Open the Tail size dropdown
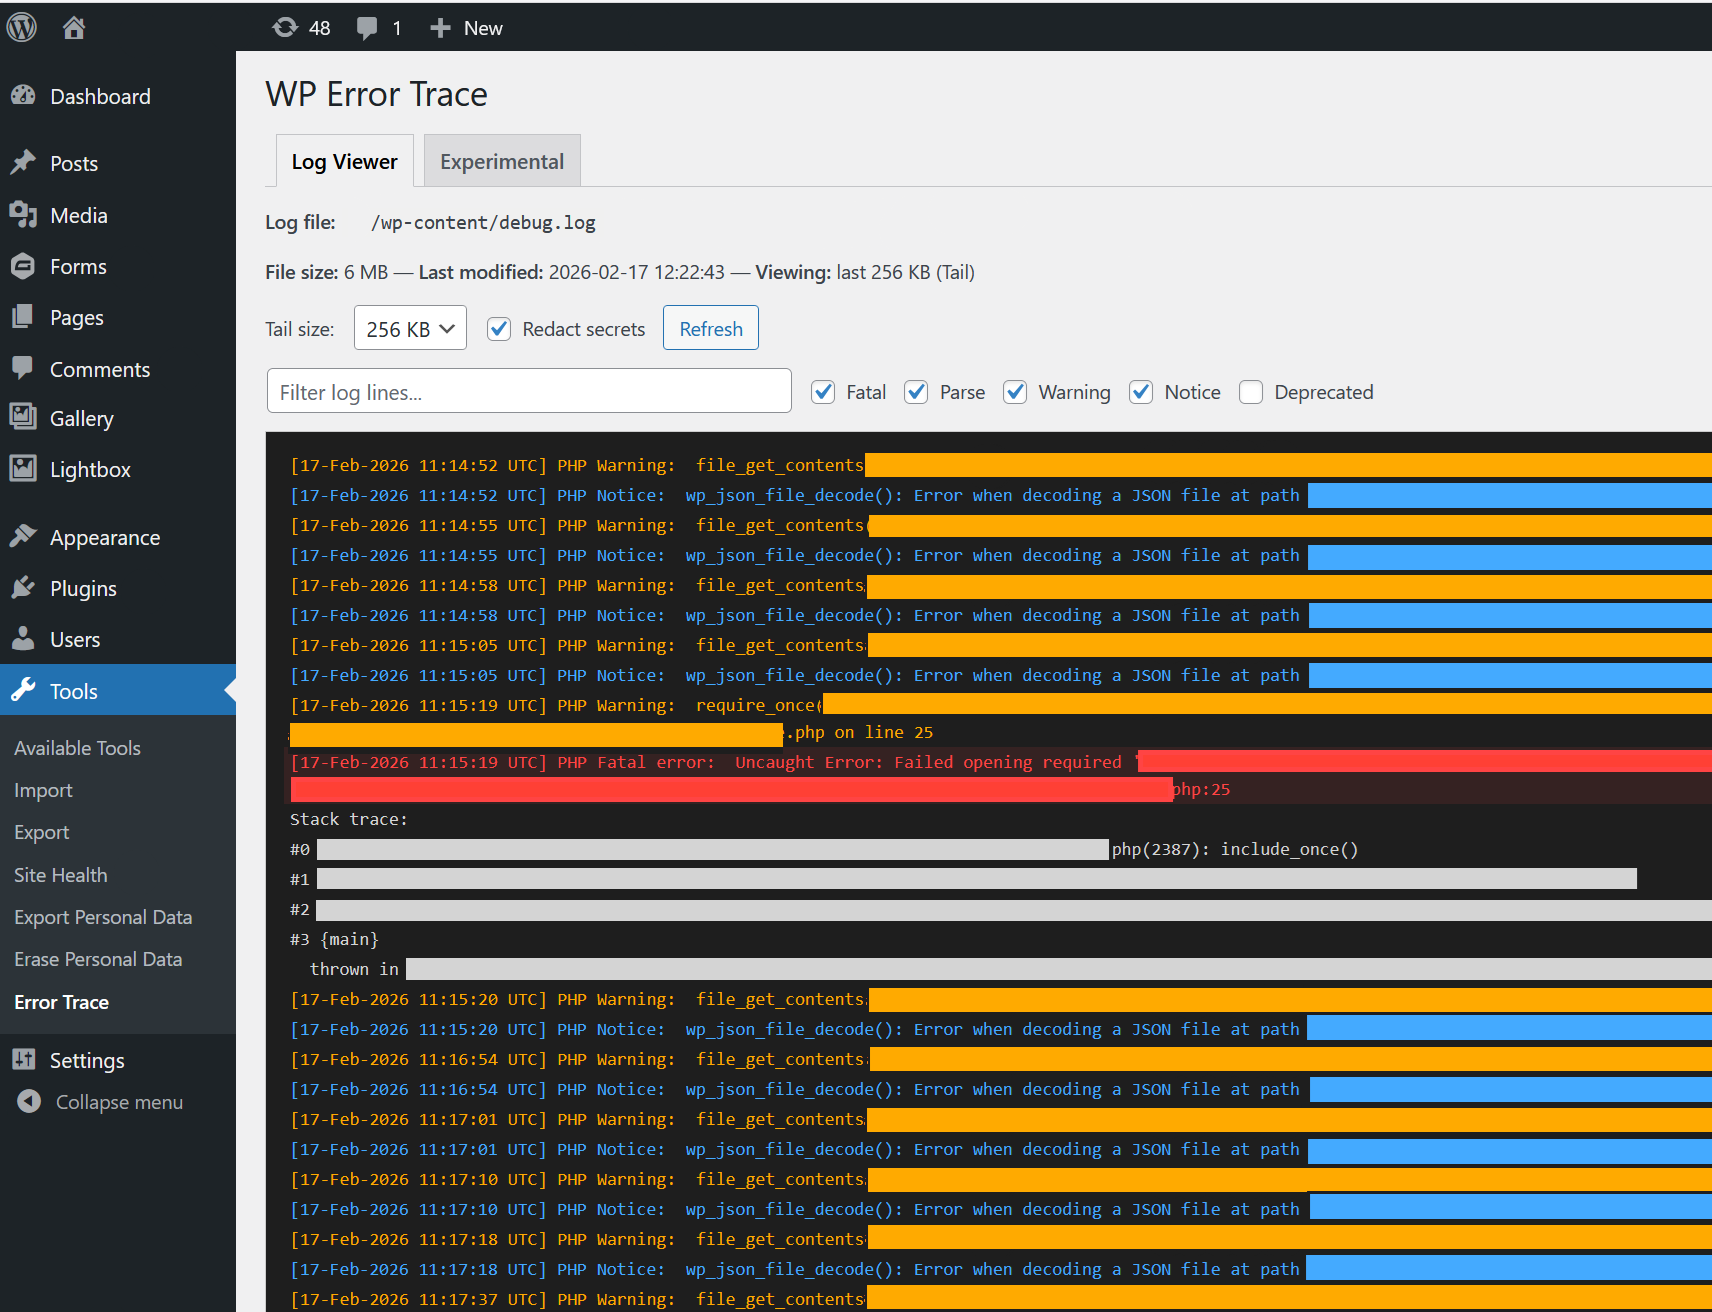Screen dimensions: 1712x1312 (x=410, y=327)
